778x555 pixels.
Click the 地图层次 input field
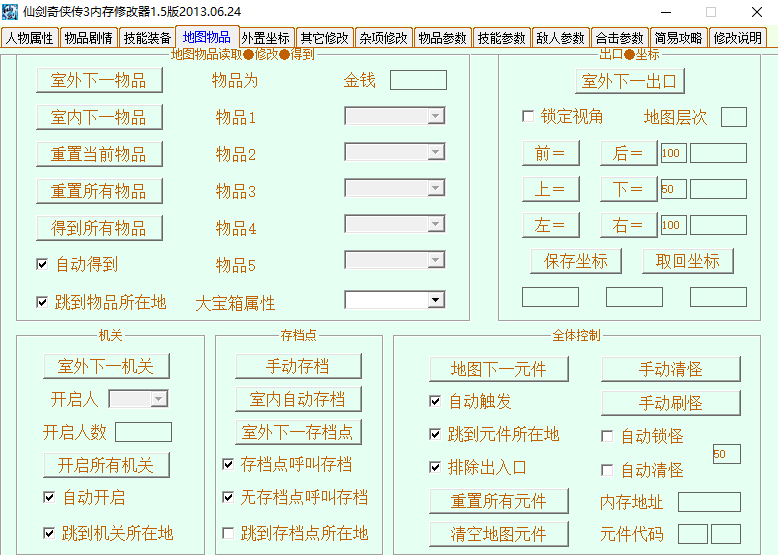(x=733, y=117)
